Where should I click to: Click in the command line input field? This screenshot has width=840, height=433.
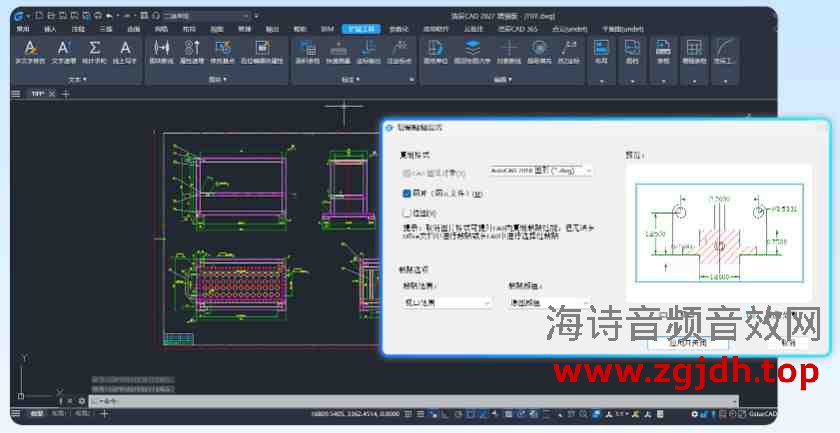click(412, 401)
